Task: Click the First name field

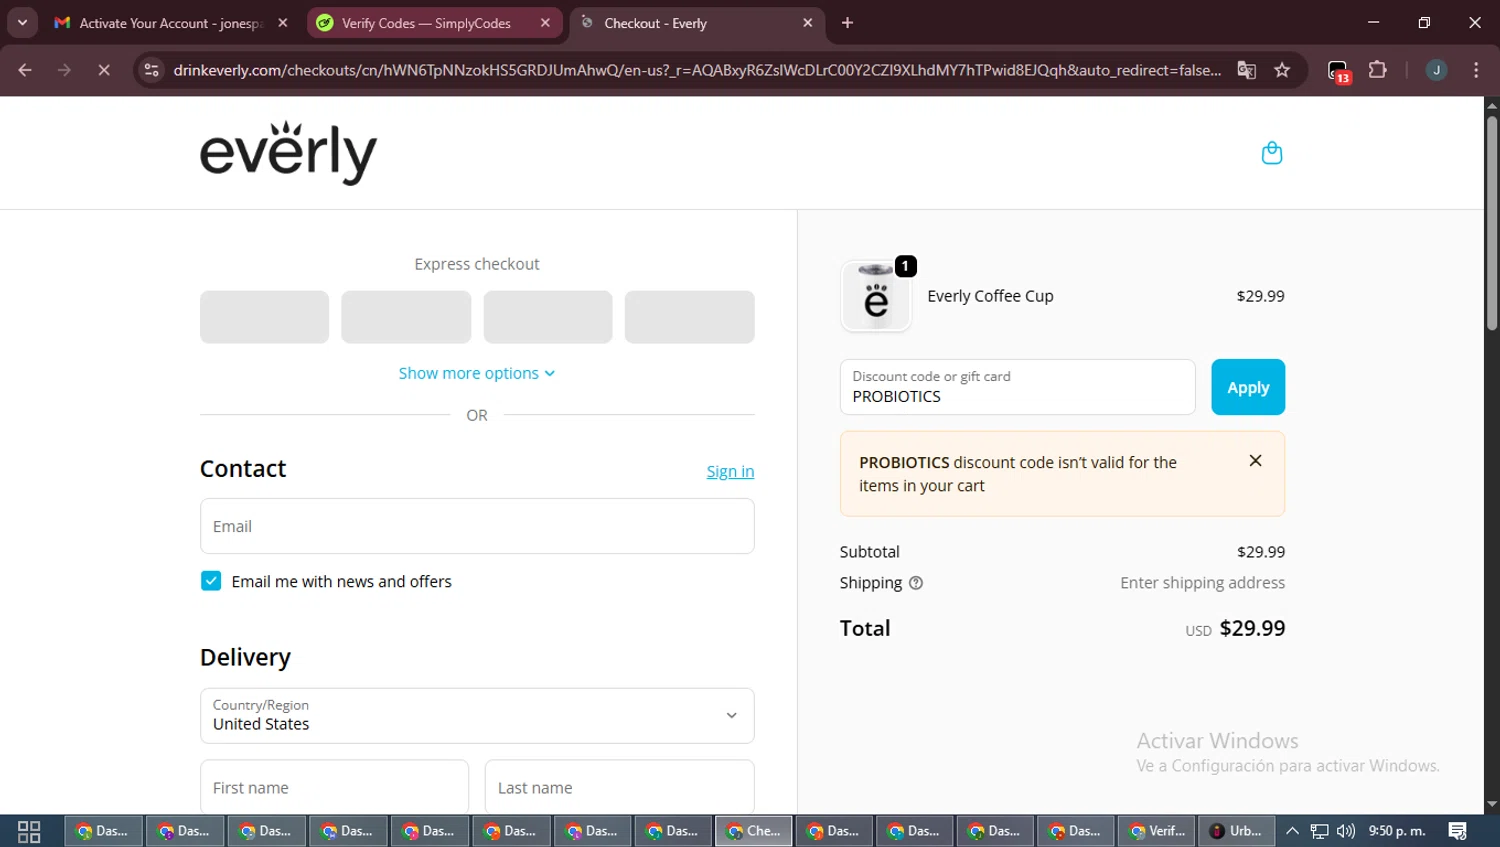Action: coord(334,787)
